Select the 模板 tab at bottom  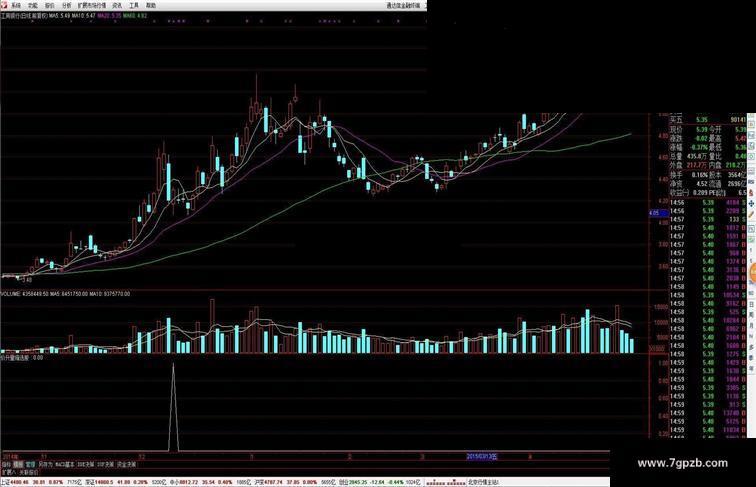click(18, 464)
